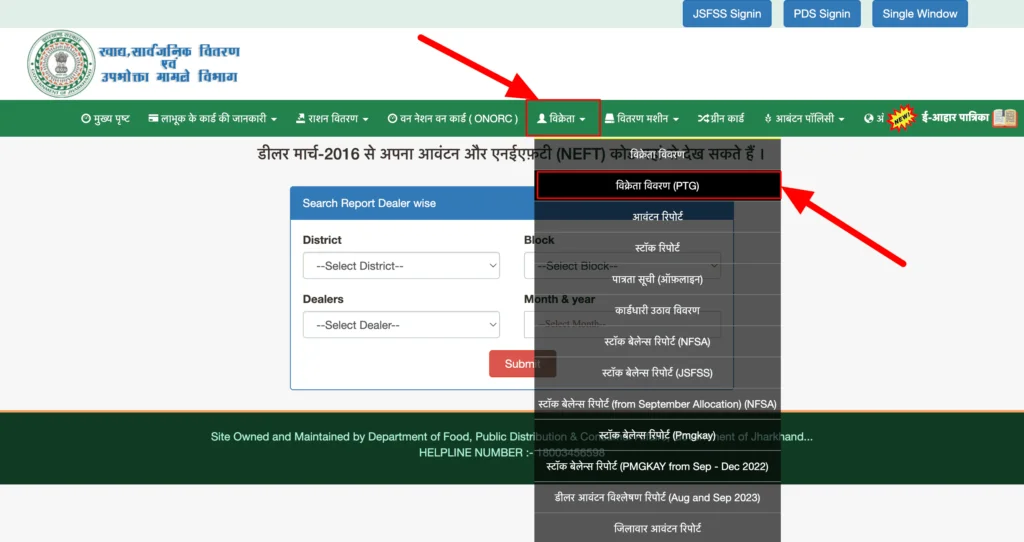The width and height of the screenshot is (1024, 542).
Task: Choose स्टॉक बैलेन्स रिपोर्ट (NFSA) option
Action: pos(657,341)
